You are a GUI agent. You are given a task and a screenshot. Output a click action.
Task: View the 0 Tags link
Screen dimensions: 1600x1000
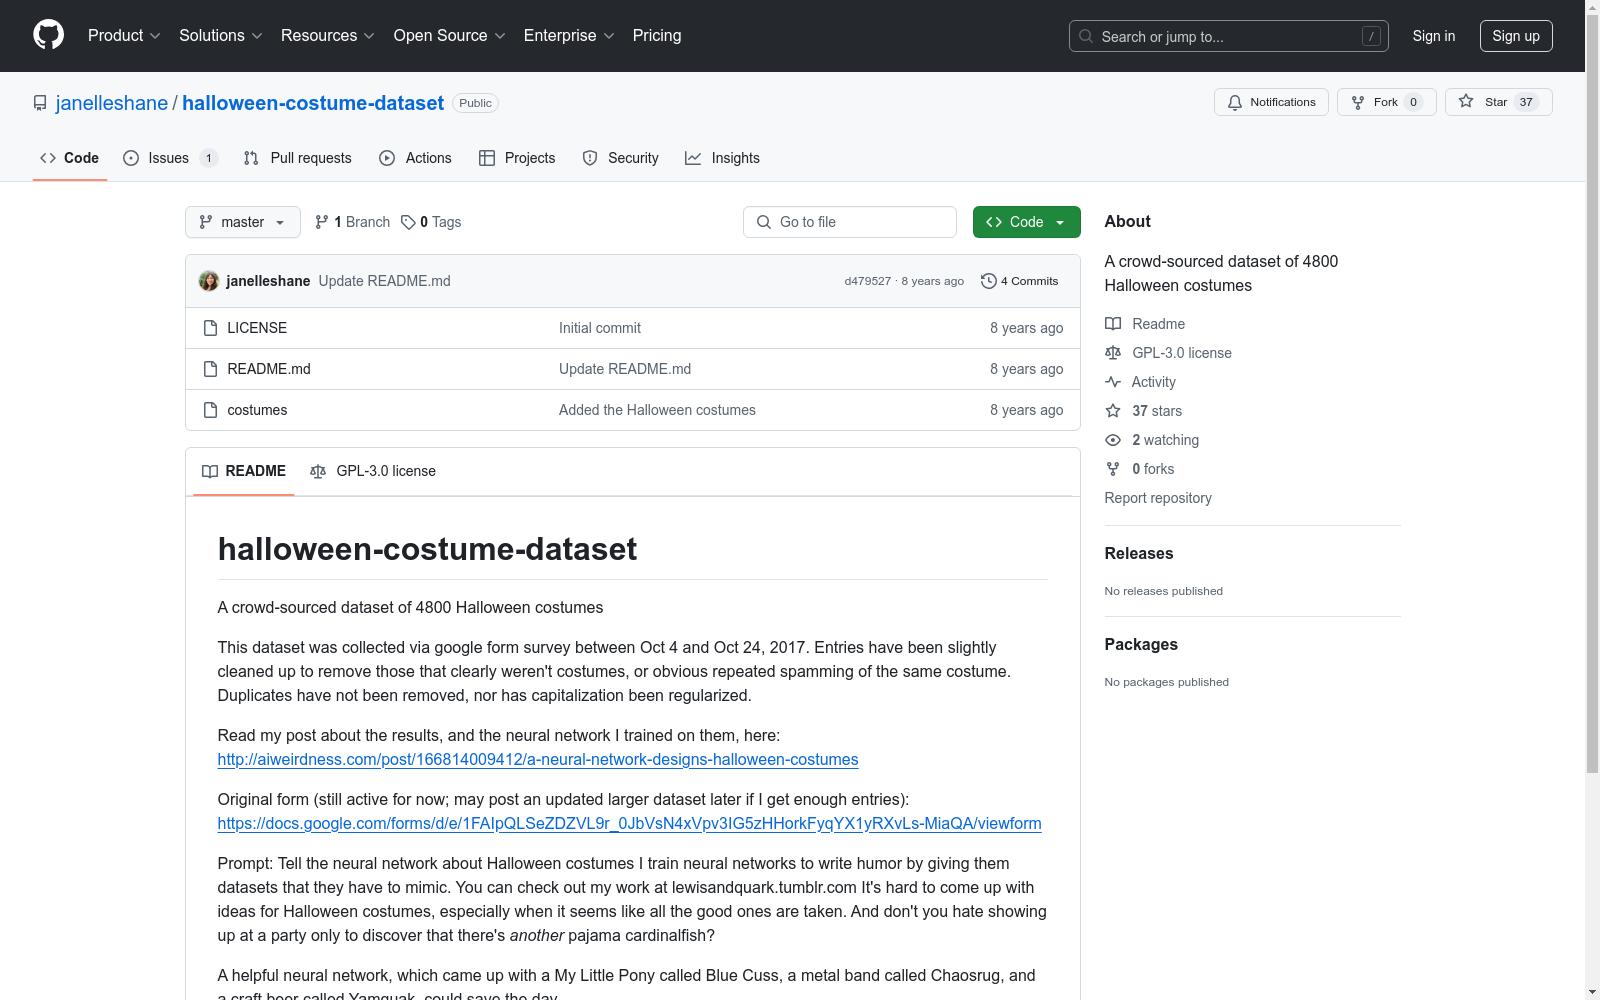pos(431,222)
